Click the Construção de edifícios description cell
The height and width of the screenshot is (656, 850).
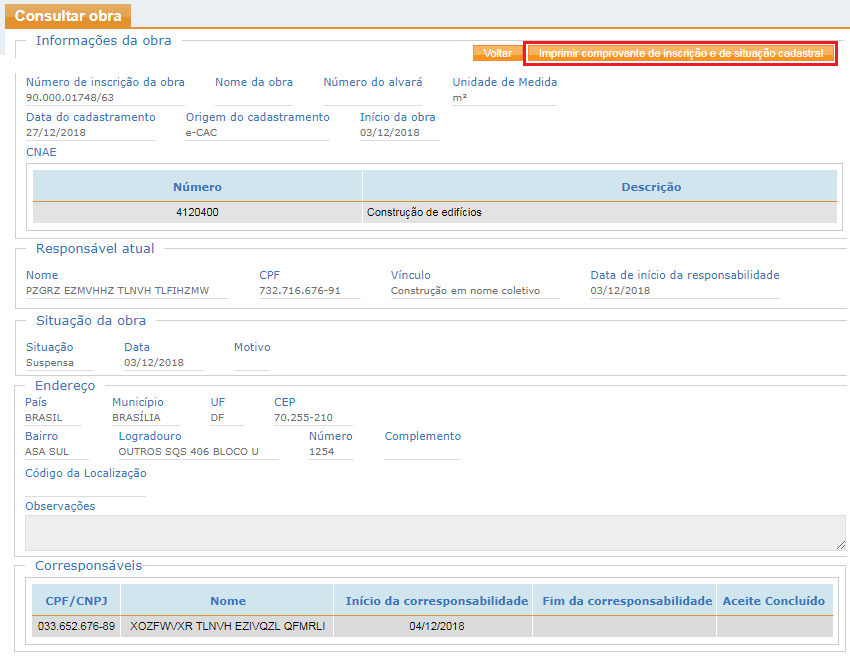tap(424, 212)
